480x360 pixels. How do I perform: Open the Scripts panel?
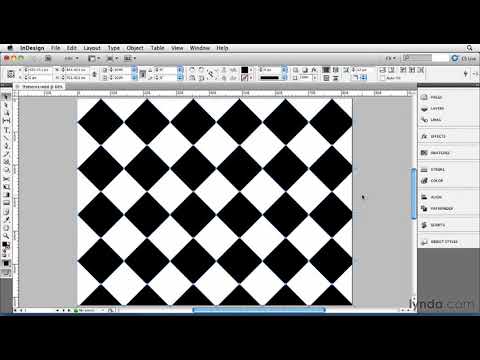433,225
